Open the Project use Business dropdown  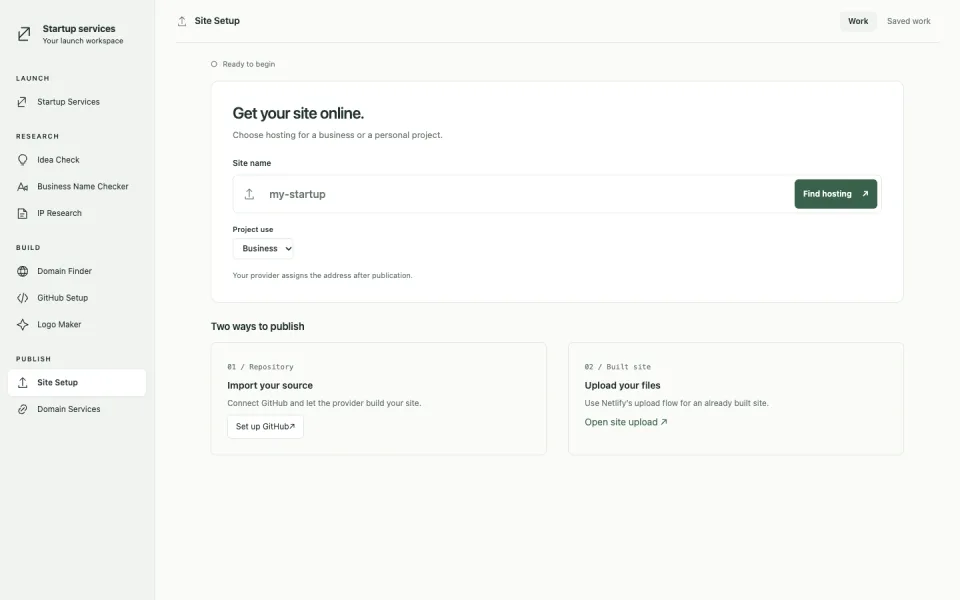pos(263,249)
